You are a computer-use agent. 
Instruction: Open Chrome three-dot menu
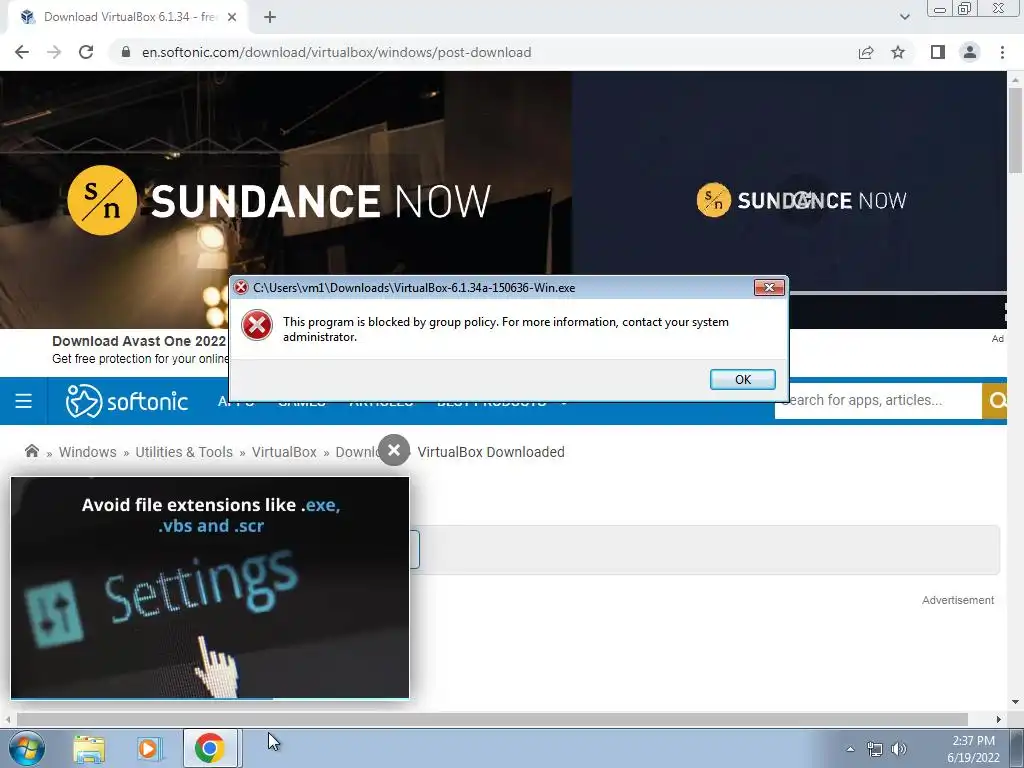pos(1002,52)
